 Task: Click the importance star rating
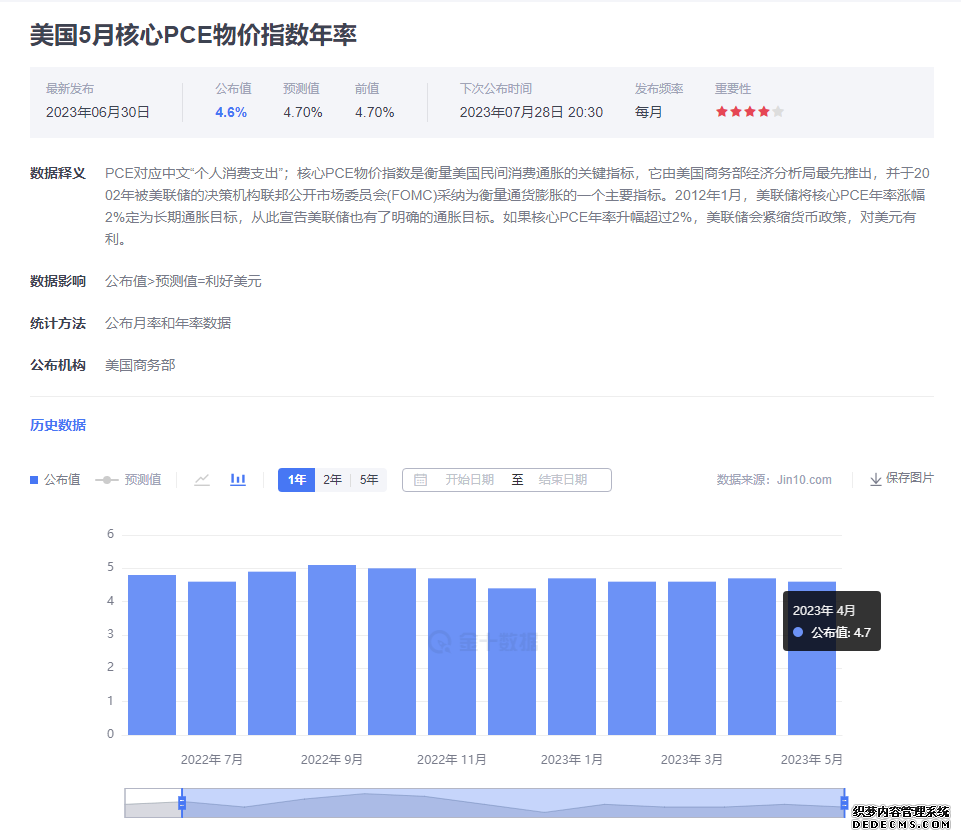(750, 112)
